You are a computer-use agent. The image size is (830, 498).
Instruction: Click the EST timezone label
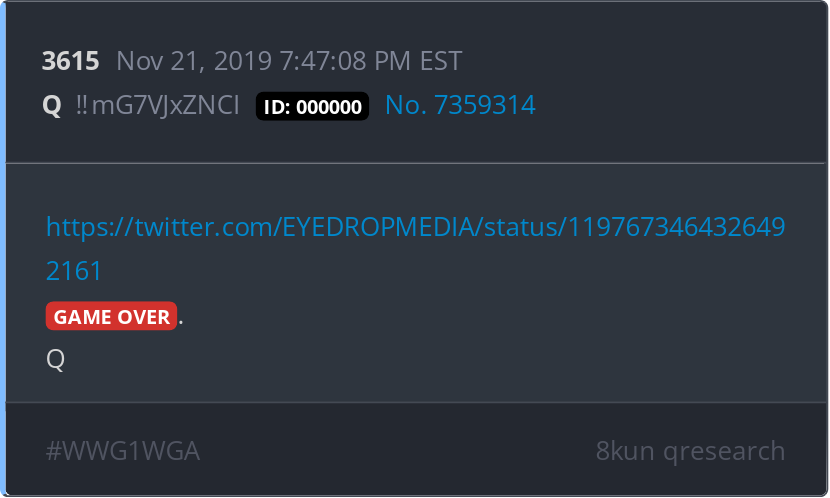point(441,61)
